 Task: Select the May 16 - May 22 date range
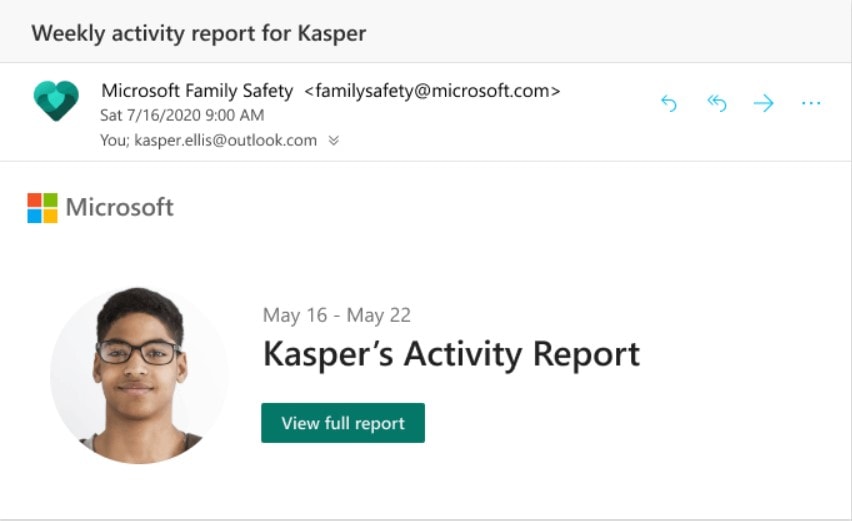click(337, 315)
